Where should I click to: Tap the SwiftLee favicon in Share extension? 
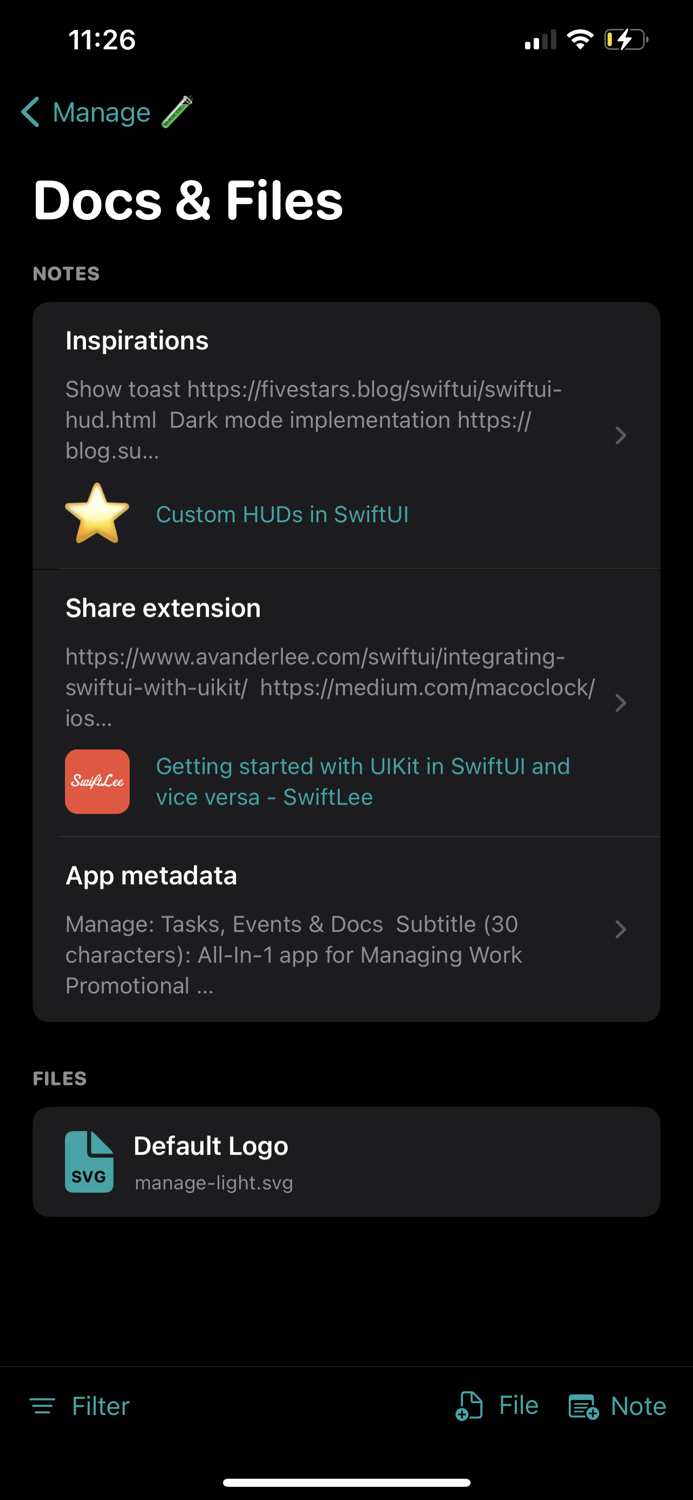97,781
